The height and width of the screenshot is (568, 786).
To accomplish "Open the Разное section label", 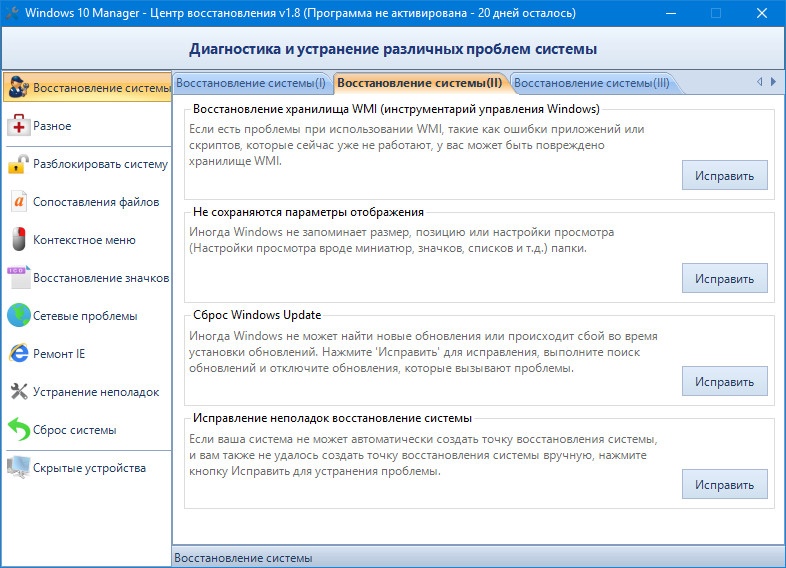I will click(52, 126).
